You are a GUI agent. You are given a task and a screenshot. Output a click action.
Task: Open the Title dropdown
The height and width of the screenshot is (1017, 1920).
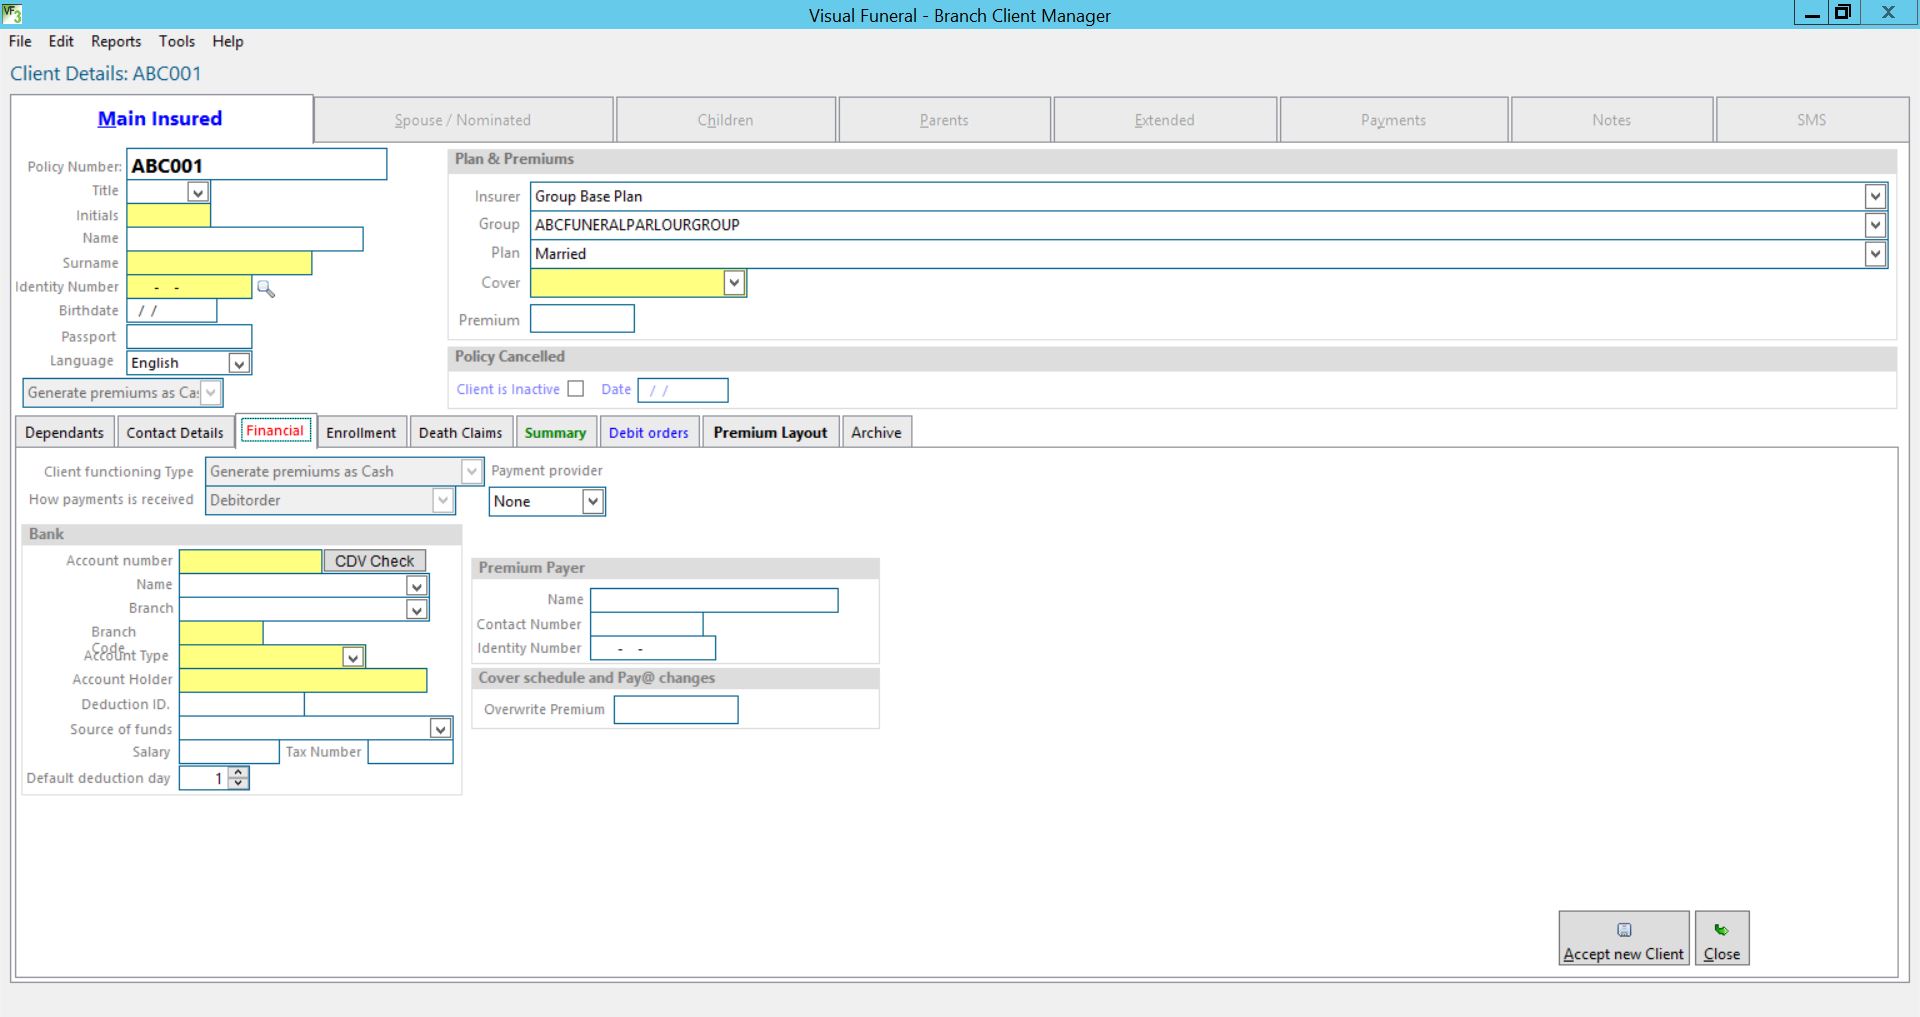[x=198, y=192]
